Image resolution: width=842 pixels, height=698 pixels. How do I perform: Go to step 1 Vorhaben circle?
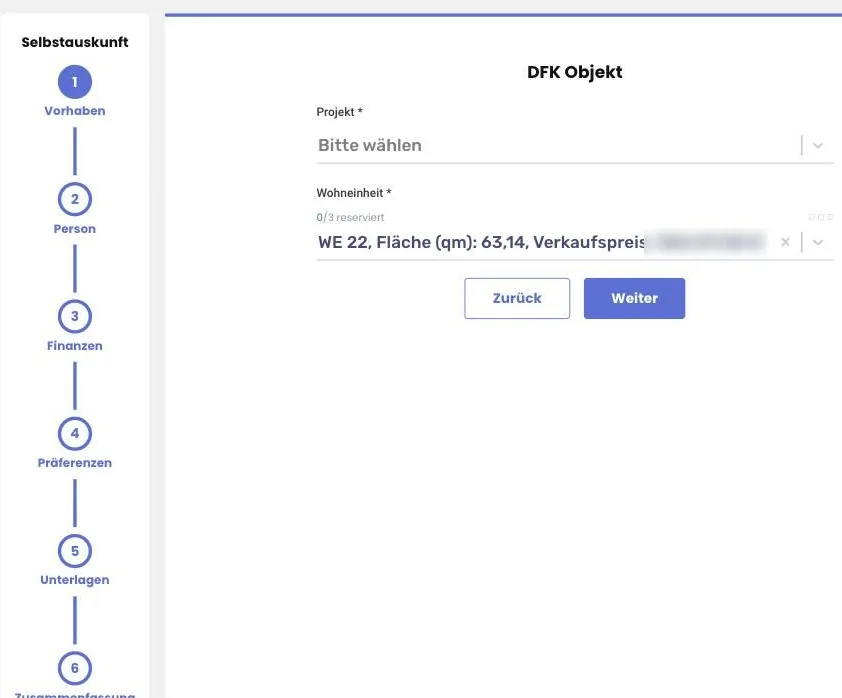pos(75,82)
